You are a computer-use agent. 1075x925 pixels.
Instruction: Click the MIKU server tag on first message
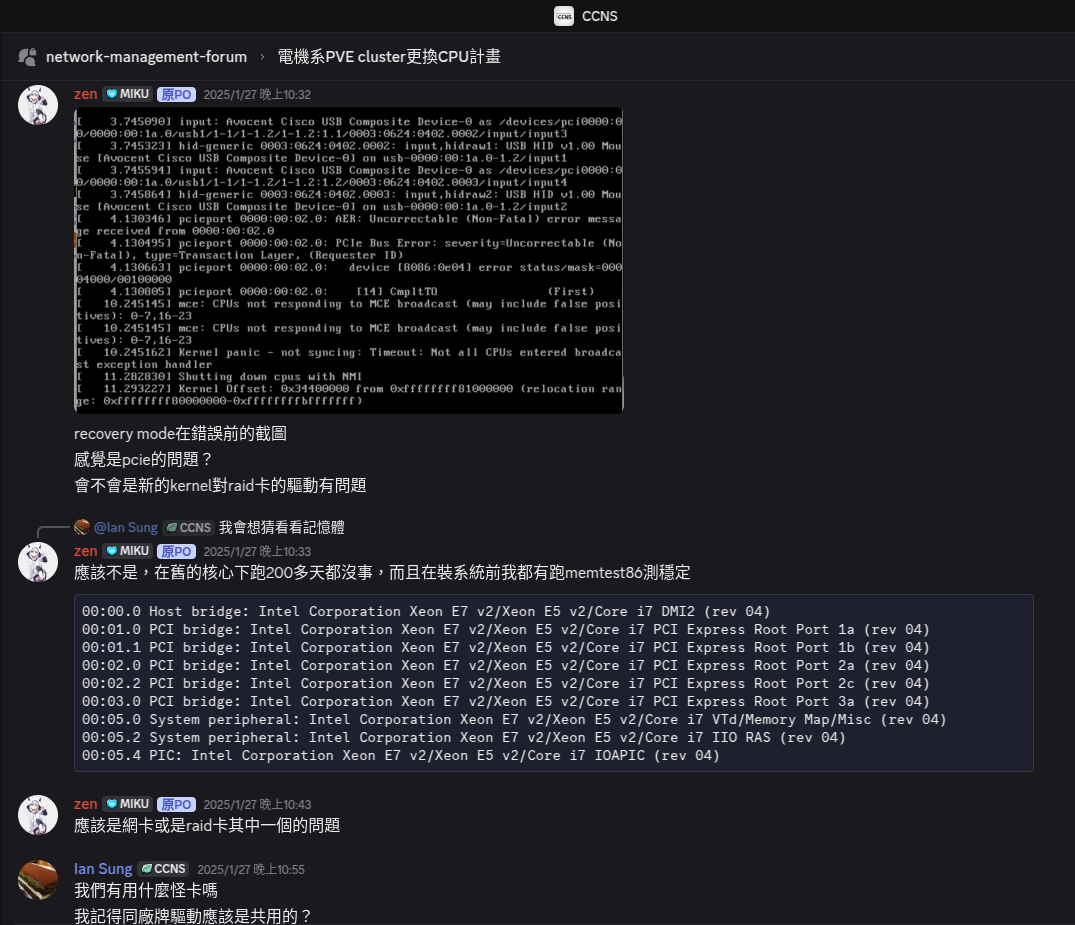click(127, 94)
